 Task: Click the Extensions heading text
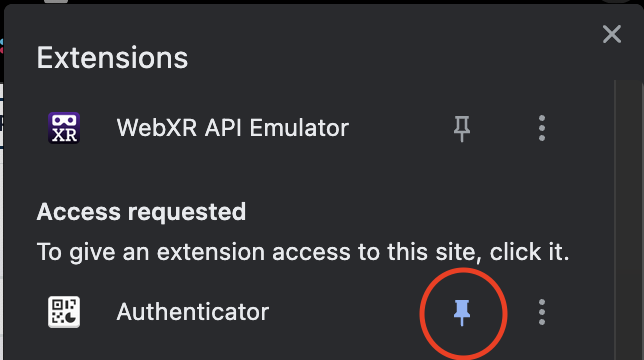pyautogui.click(x=112, y=57)
